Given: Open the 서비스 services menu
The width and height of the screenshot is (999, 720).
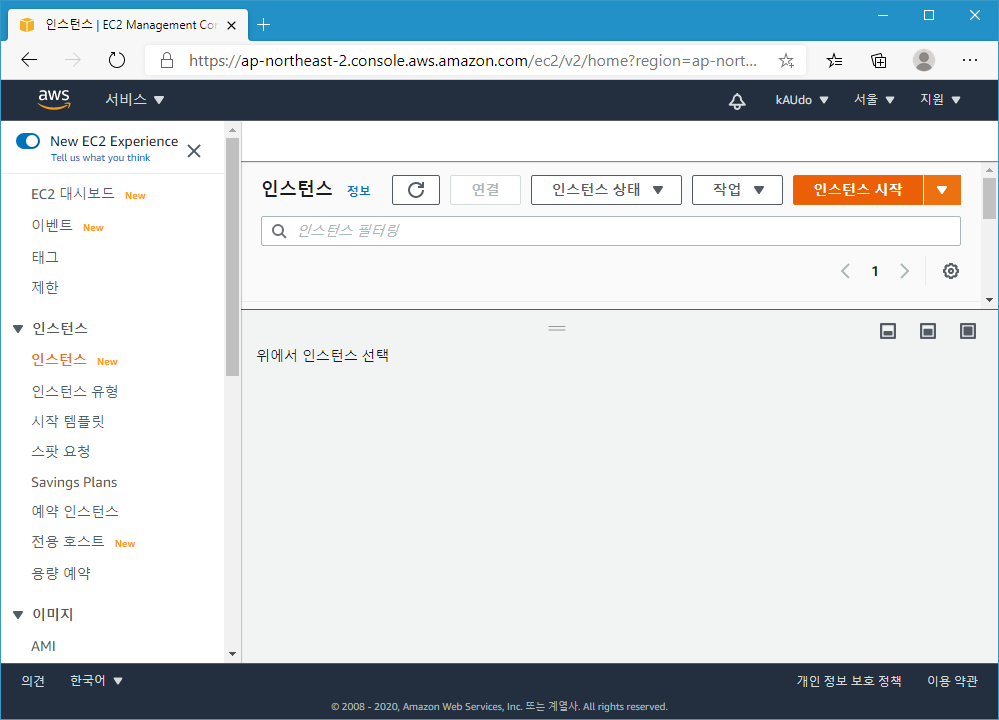Looking at the screenshot, I should coord(134,99).
